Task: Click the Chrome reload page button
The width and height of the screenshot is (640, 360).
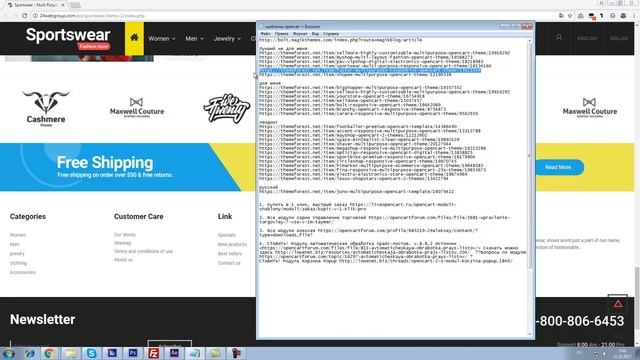Action: (24, 16)
